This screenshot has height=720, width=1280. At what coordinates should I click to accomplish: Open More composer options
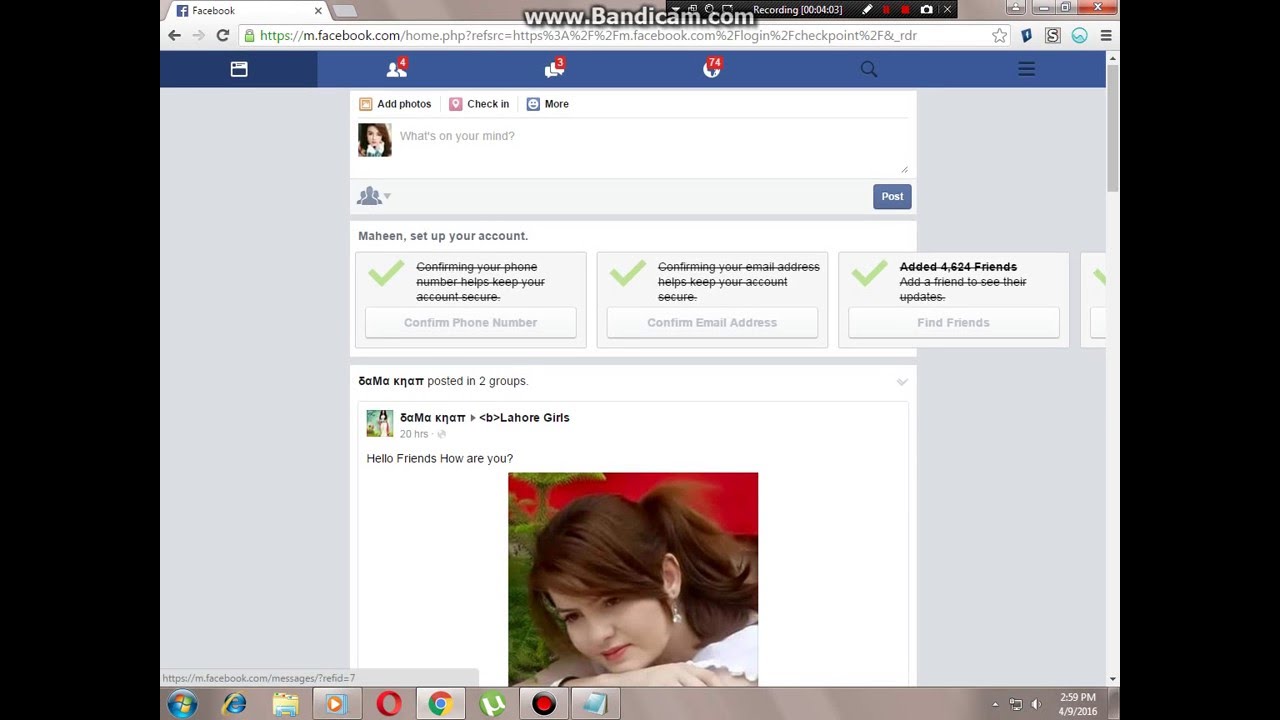tap(548, 104)
